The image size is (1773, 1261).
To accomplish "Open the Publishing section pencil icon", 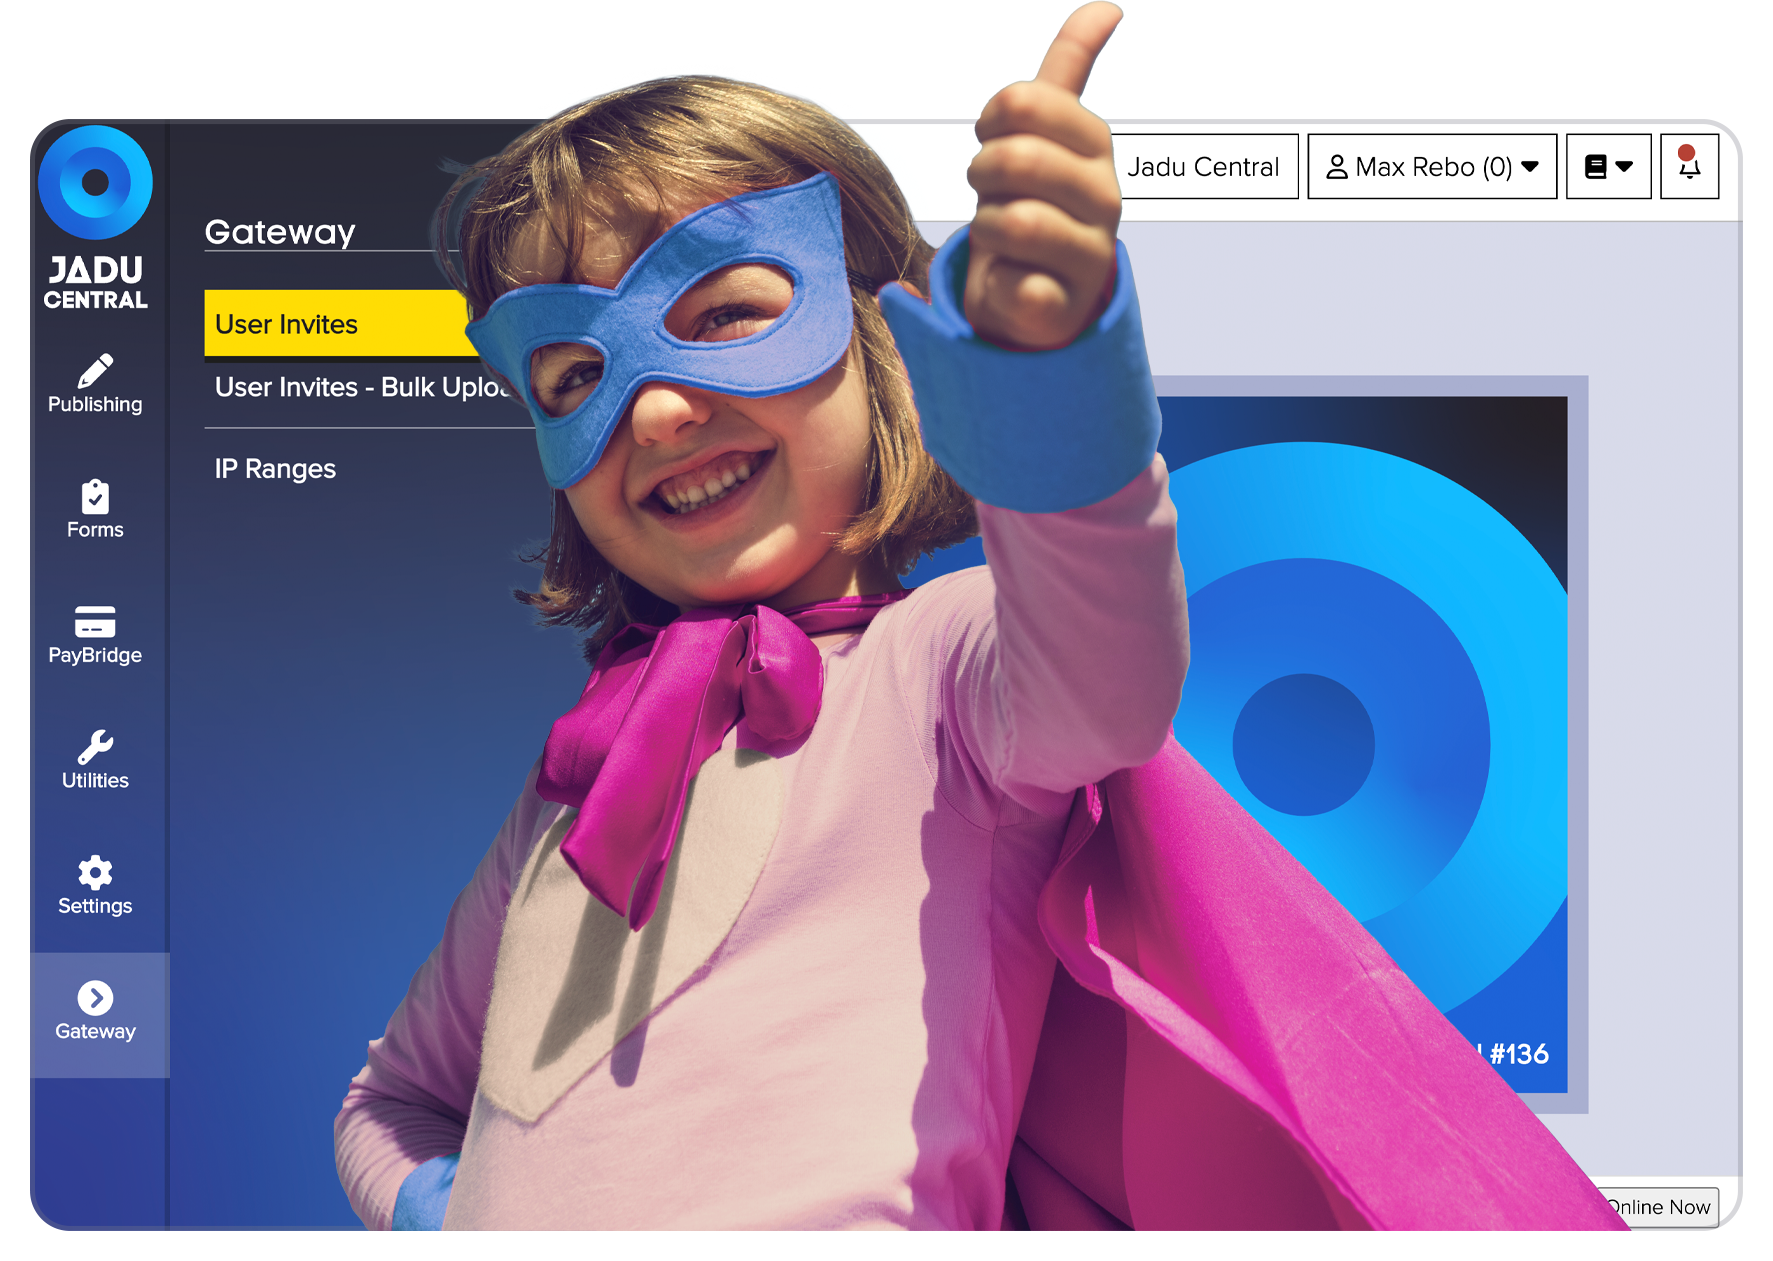I will click(95, 371).
